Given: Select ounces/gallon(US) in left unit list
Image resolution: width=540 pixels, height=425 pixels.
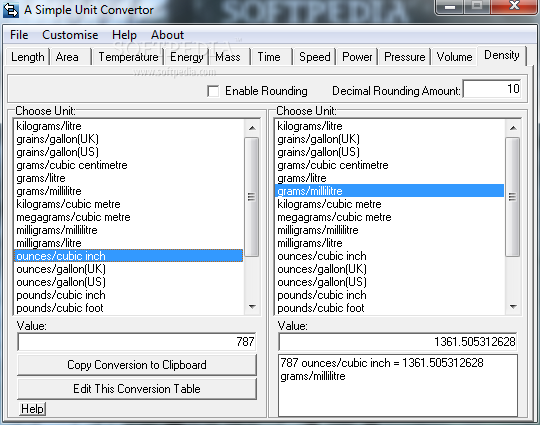Looking at the screenshot, I should pos(128,282).
